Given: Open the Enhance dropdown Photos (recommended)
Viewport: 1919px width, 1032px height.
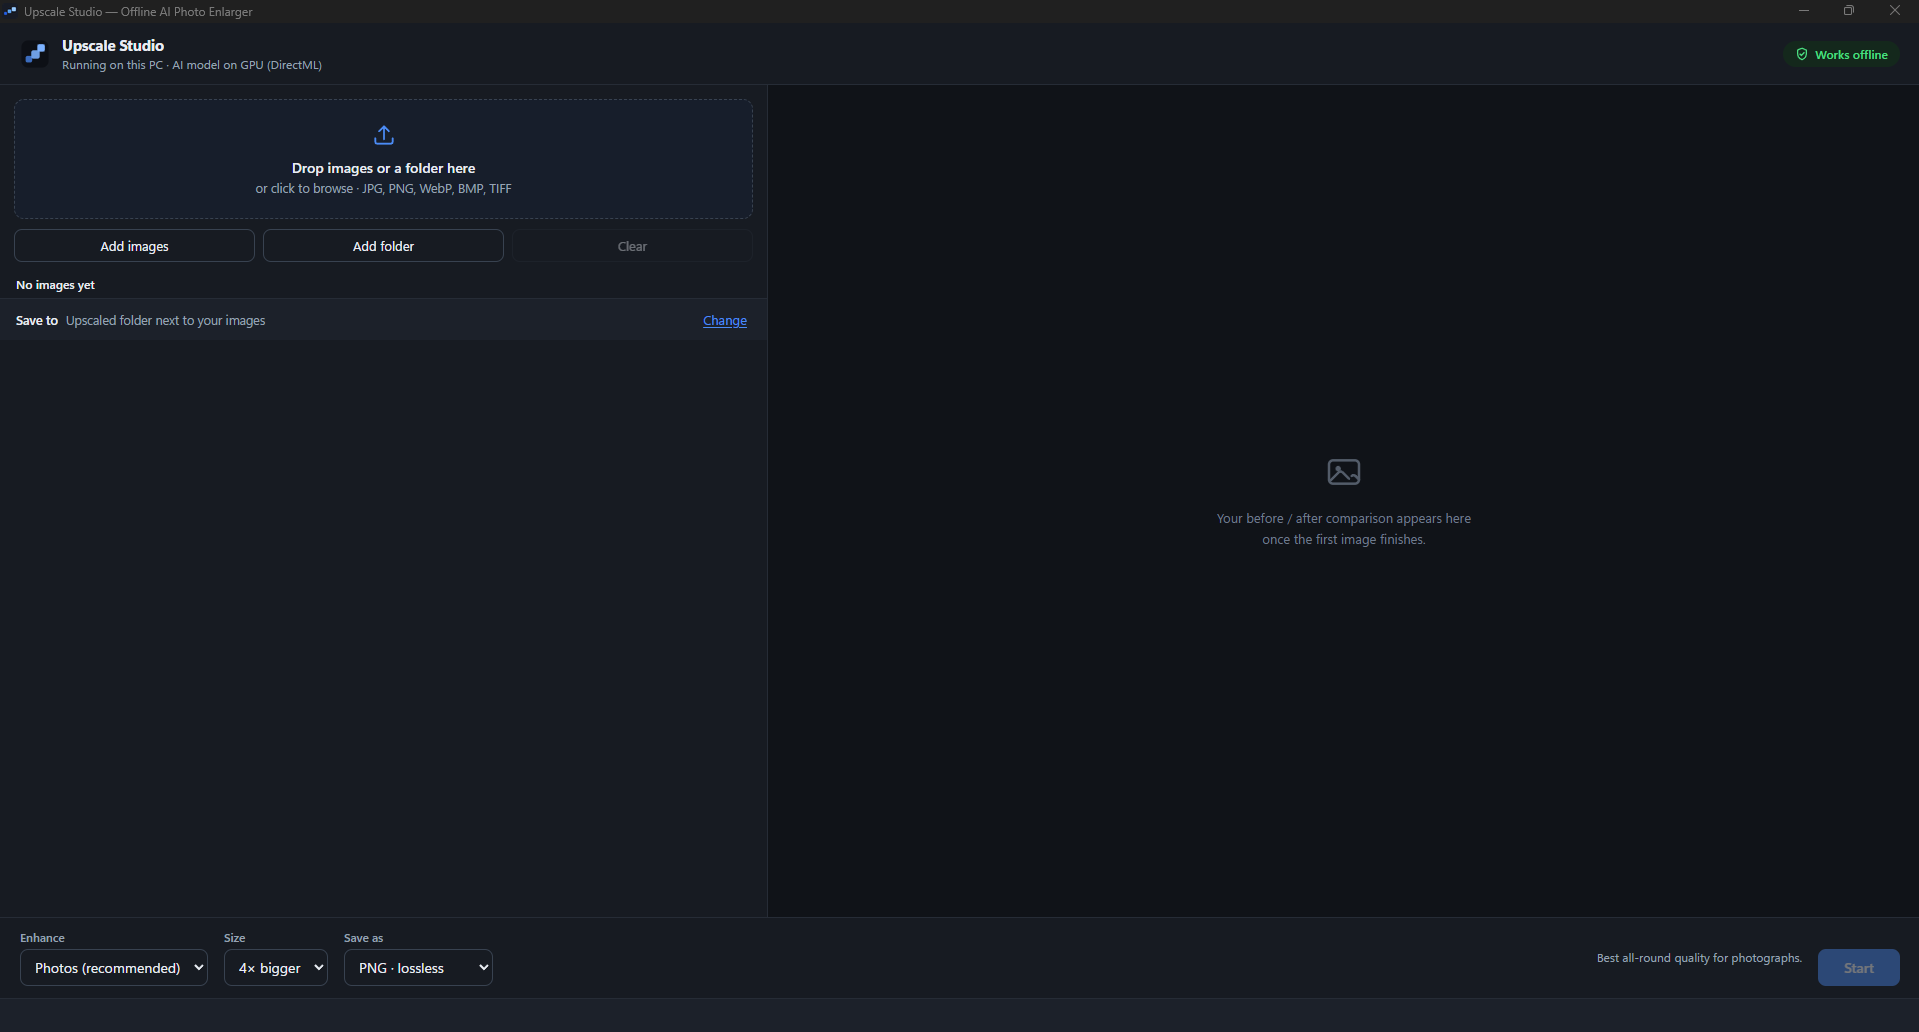Looking at the screenshot, I should [x=114, y=968].
